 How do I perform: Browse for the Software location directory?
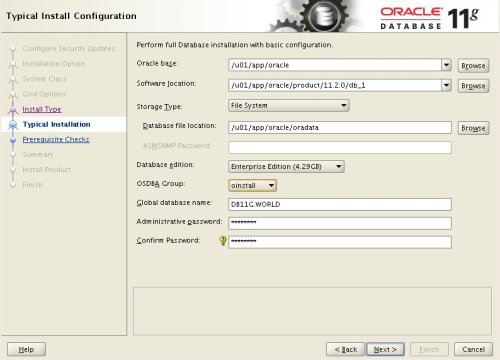tap(473, 86)
